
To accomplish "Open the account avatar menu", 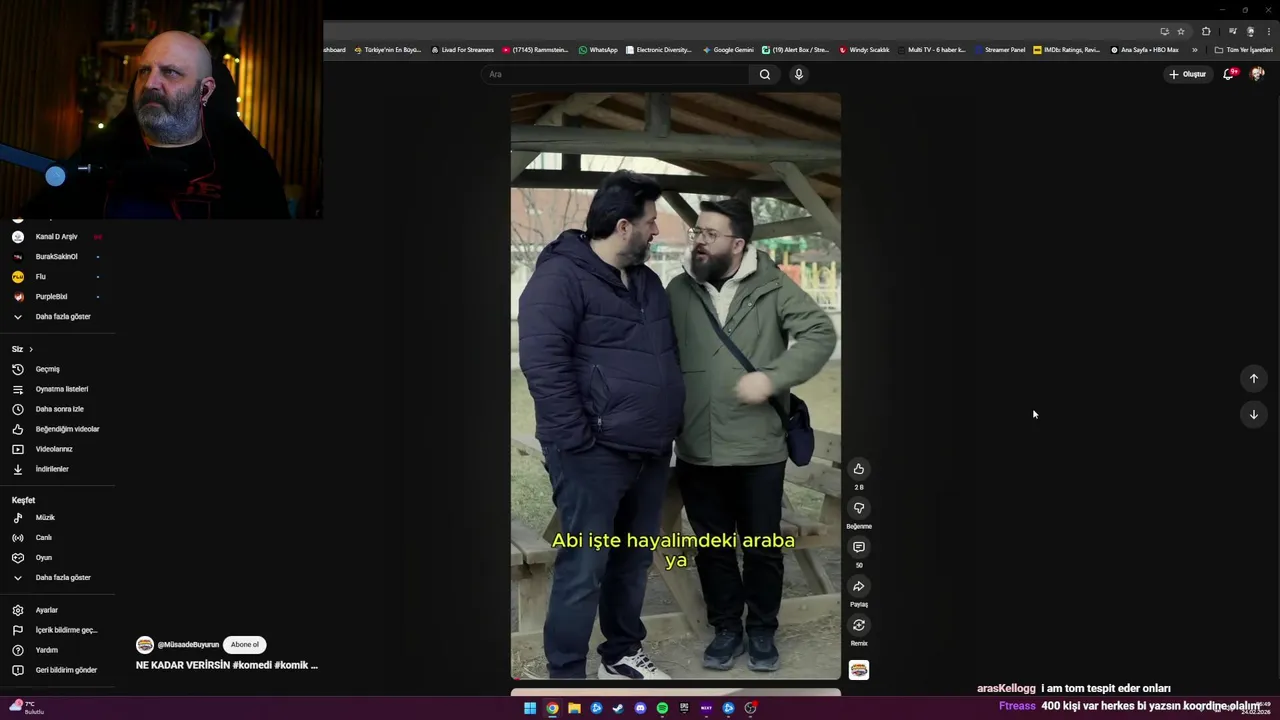I will (1258, 74).
